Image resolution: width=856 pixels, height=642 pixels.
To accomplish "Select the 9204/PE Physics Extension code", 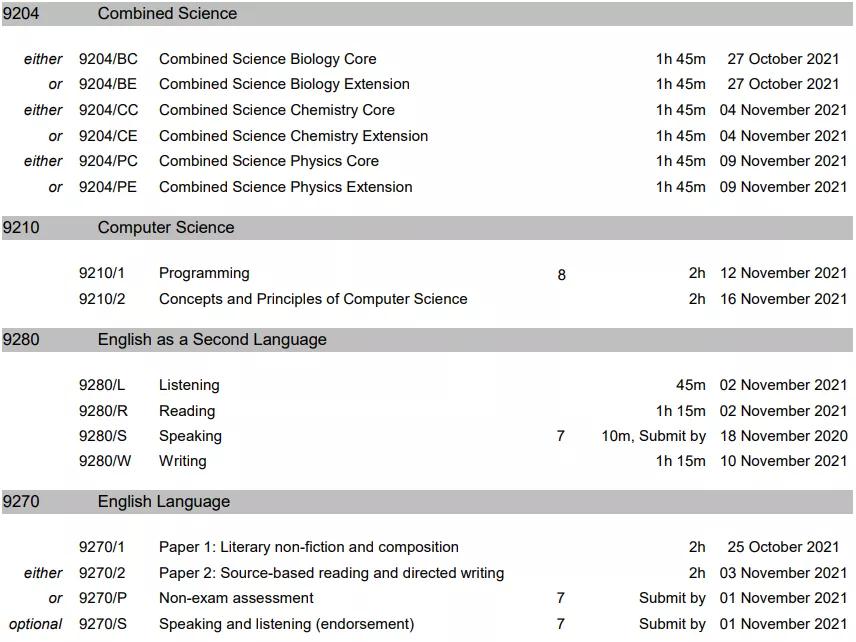I will click(108, 187).
